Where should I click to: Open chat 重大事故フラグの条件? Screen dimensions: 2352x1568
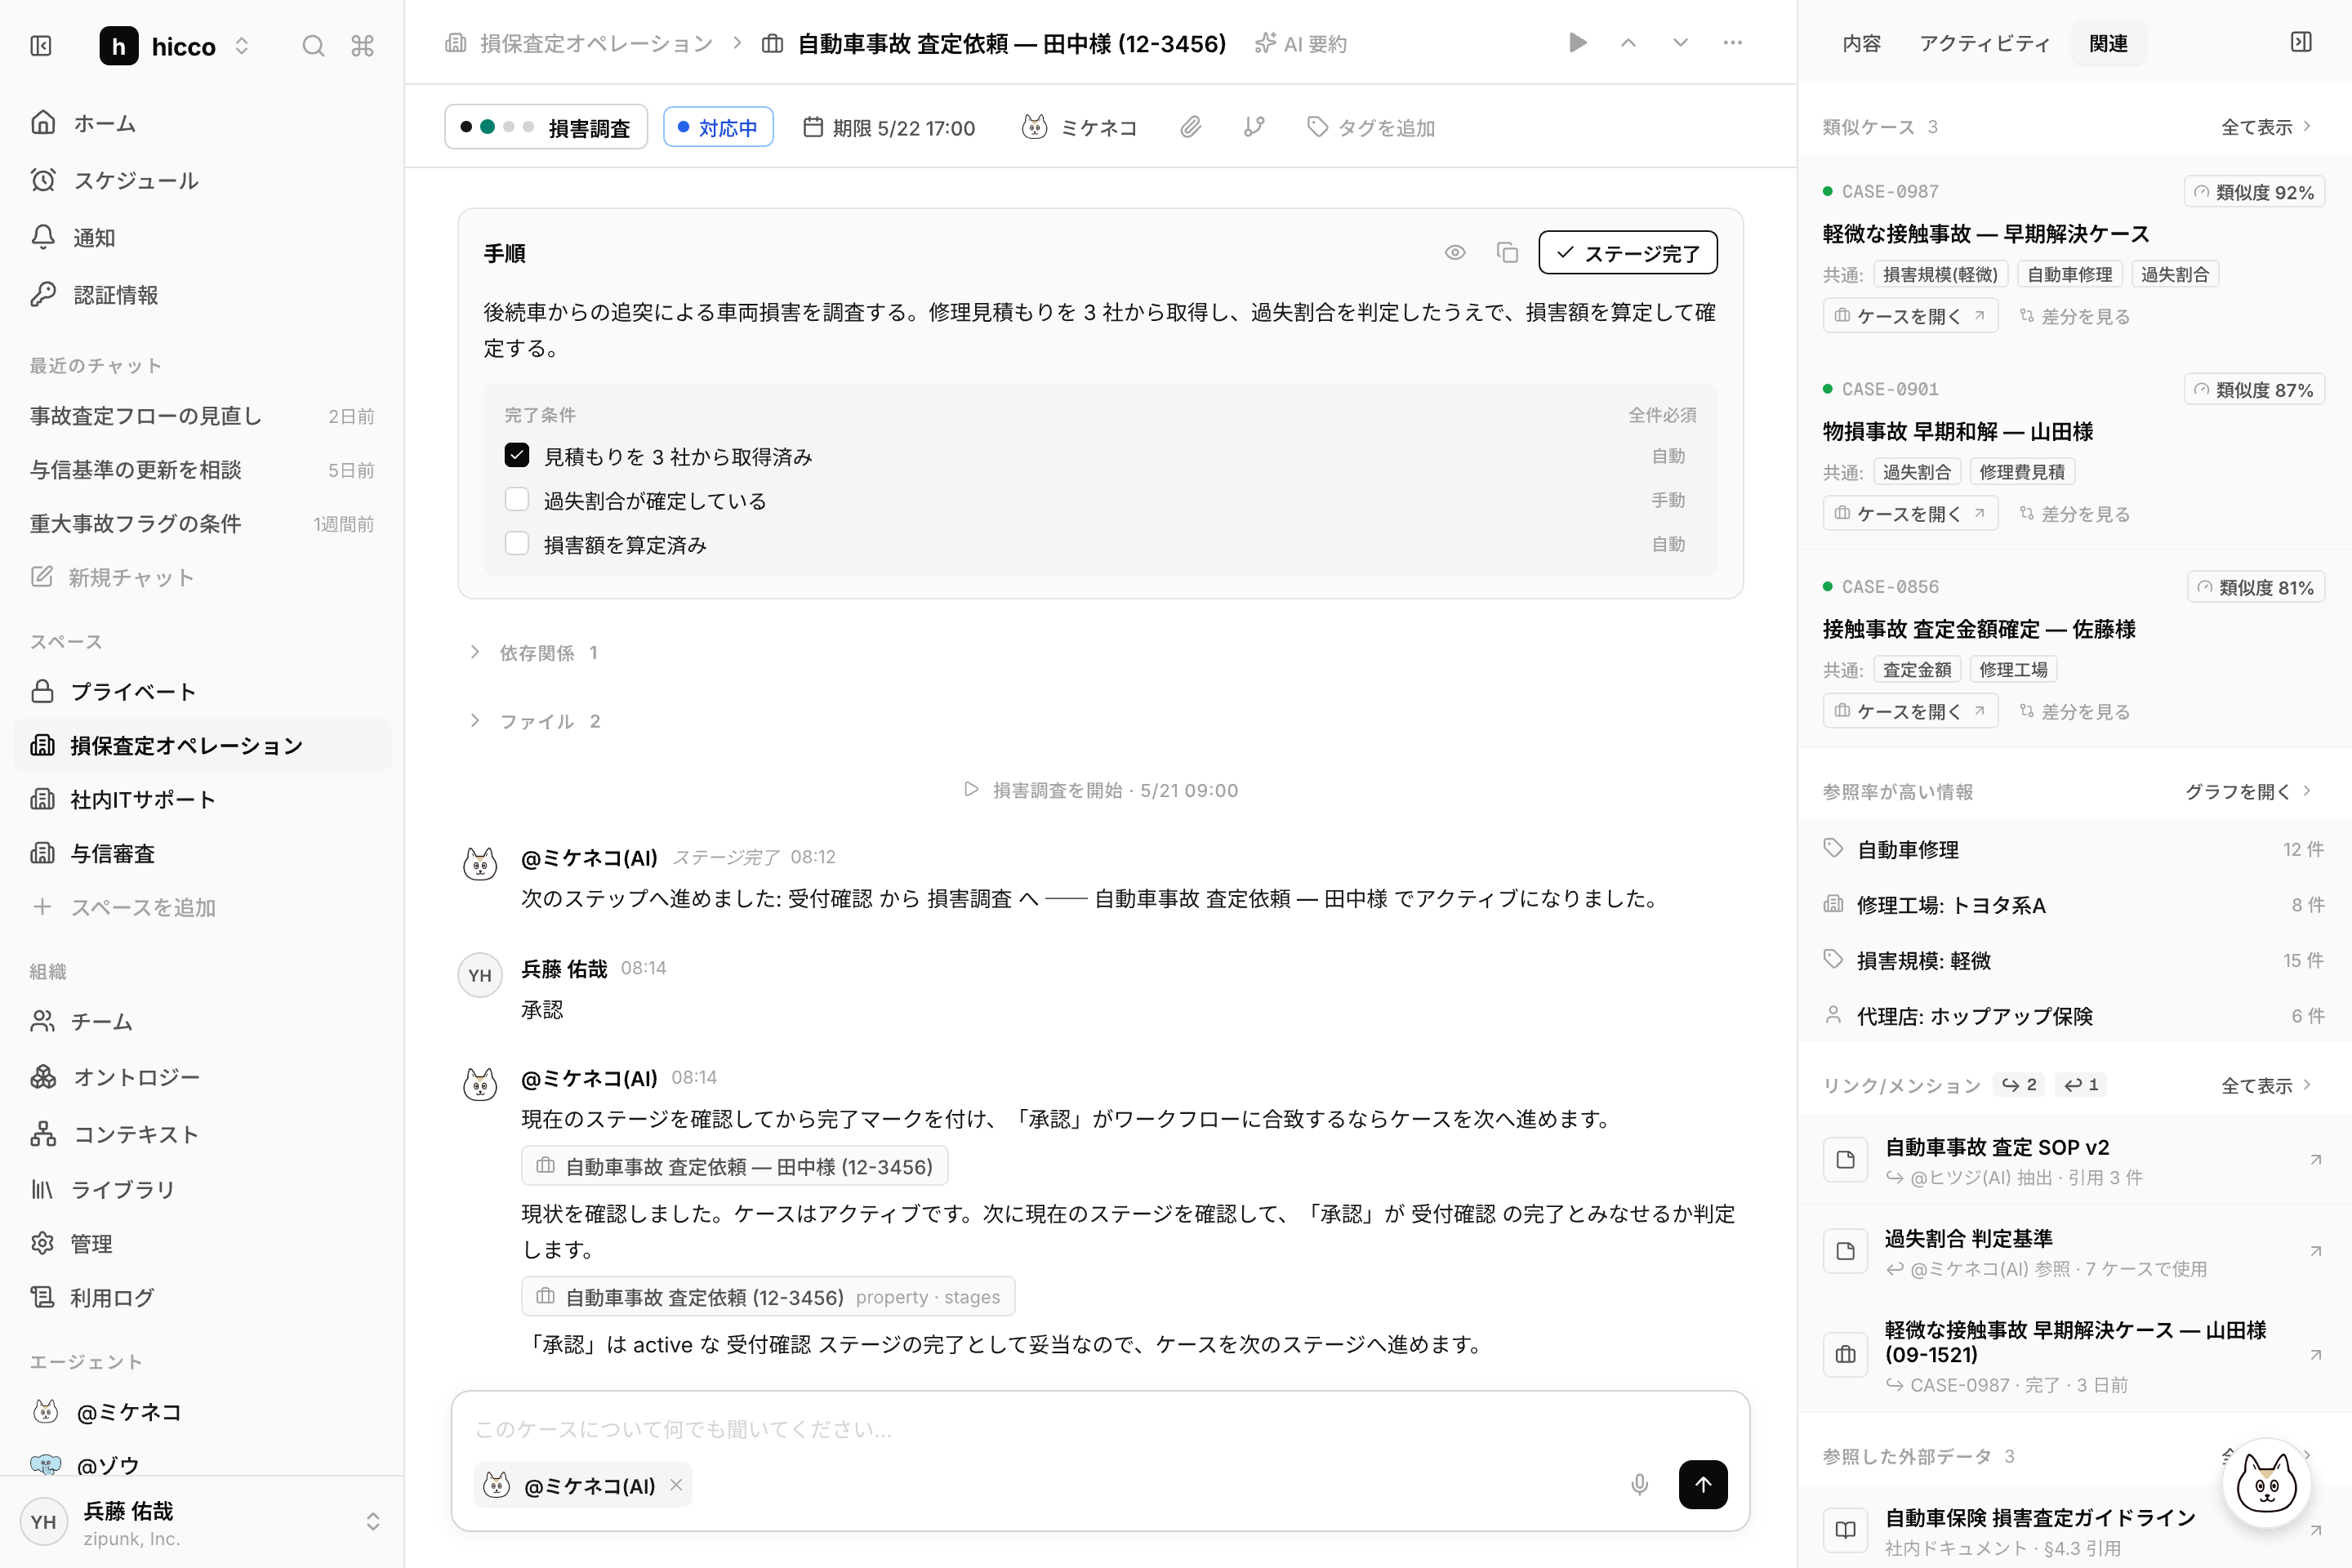pyautogui.click(x=200, y=523)
